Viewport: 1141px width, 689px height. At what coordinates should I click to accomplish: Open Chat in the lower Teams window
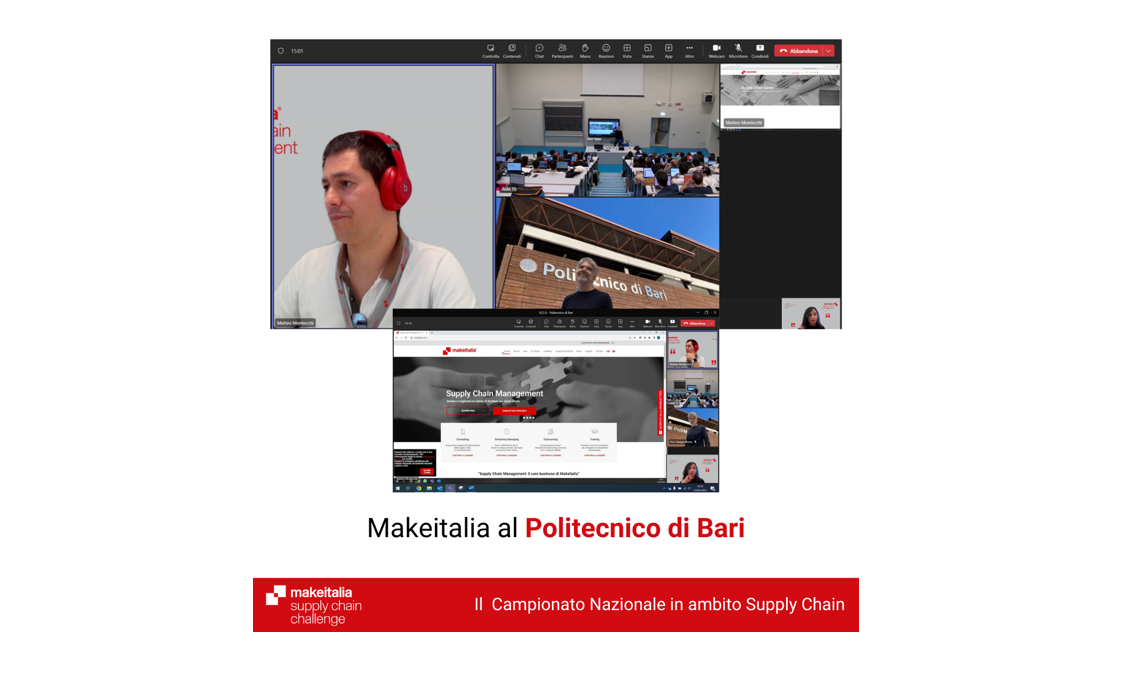(x=546, y=323)
